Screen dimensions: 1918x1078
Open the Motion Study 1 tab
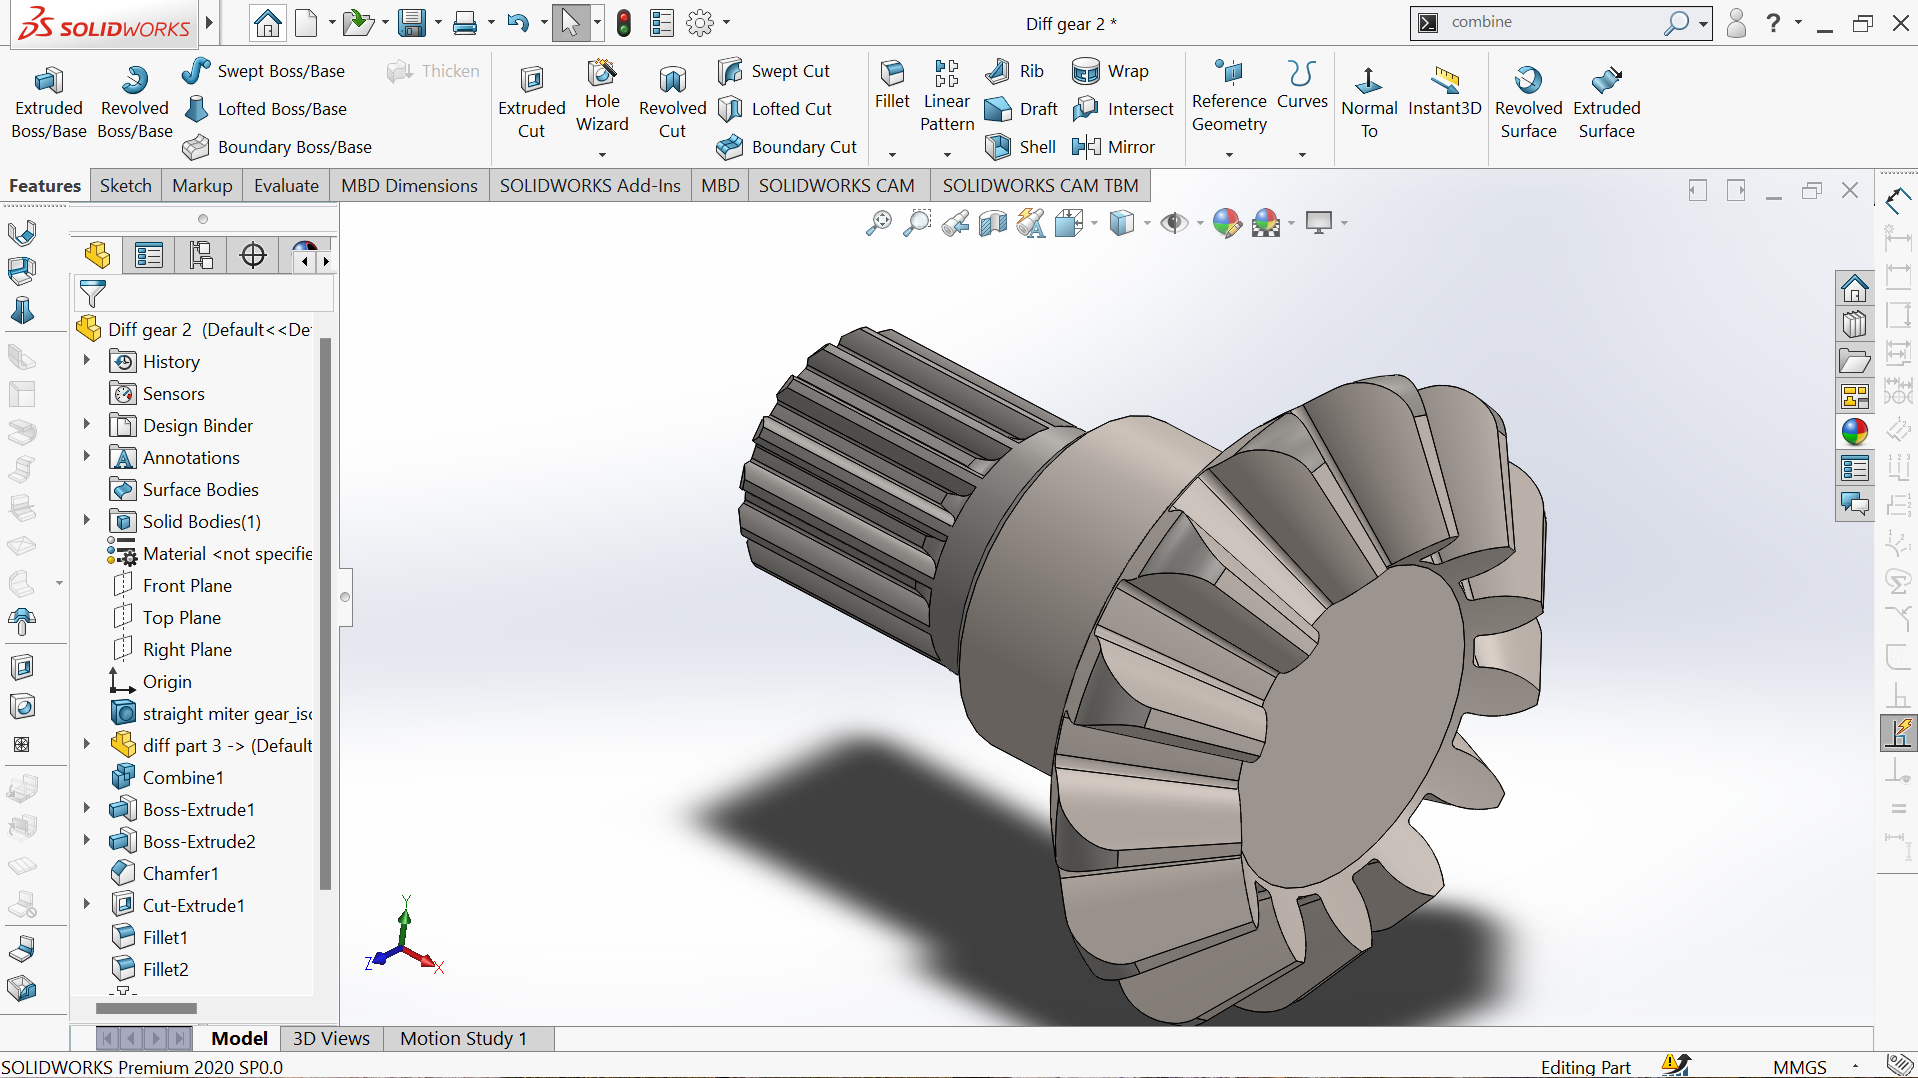point(463,1038)
